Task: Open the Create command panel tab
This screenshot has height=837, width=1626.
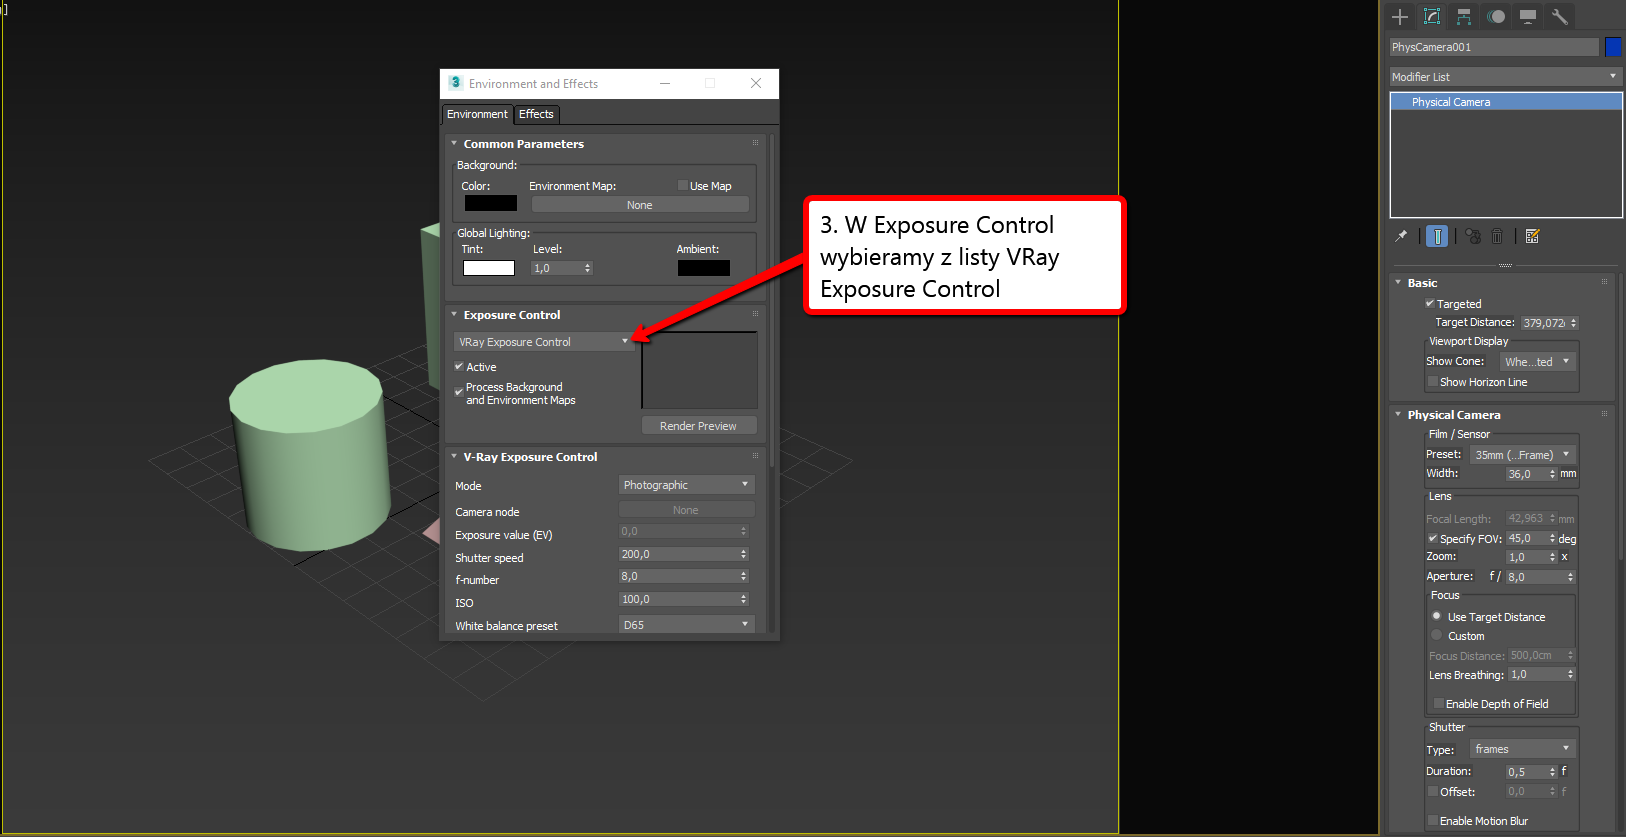Action: [1400, 17]
